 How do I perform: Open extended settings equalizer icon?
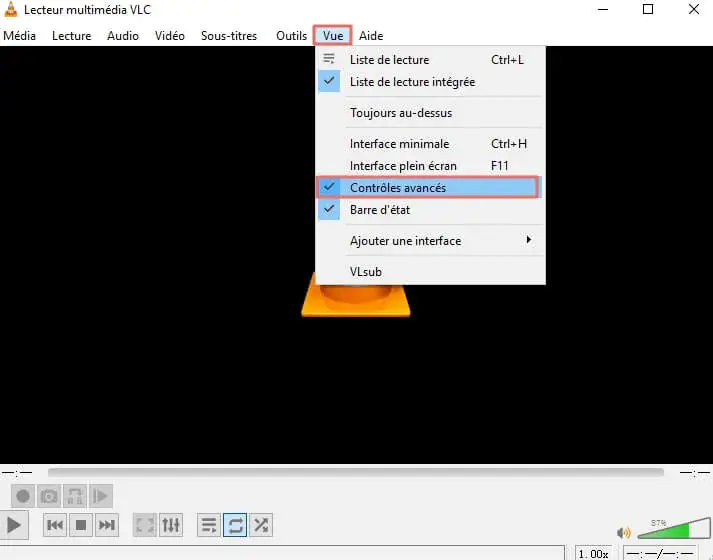171,524
